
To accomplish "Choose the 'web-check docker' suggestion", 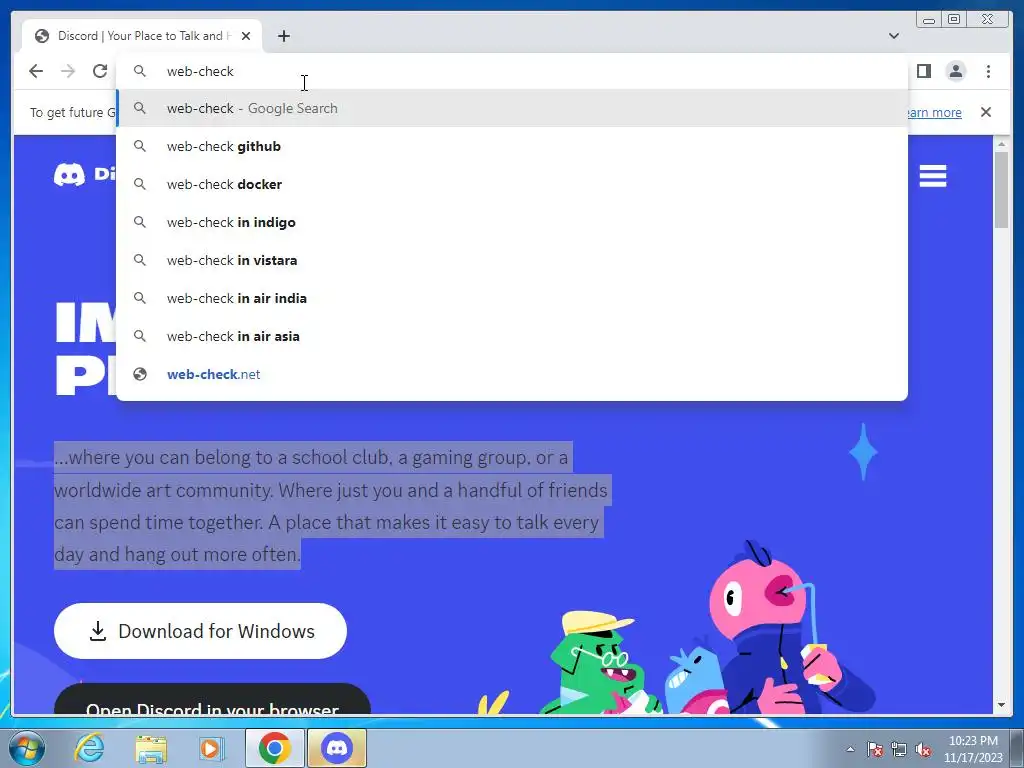I will 512,184.
